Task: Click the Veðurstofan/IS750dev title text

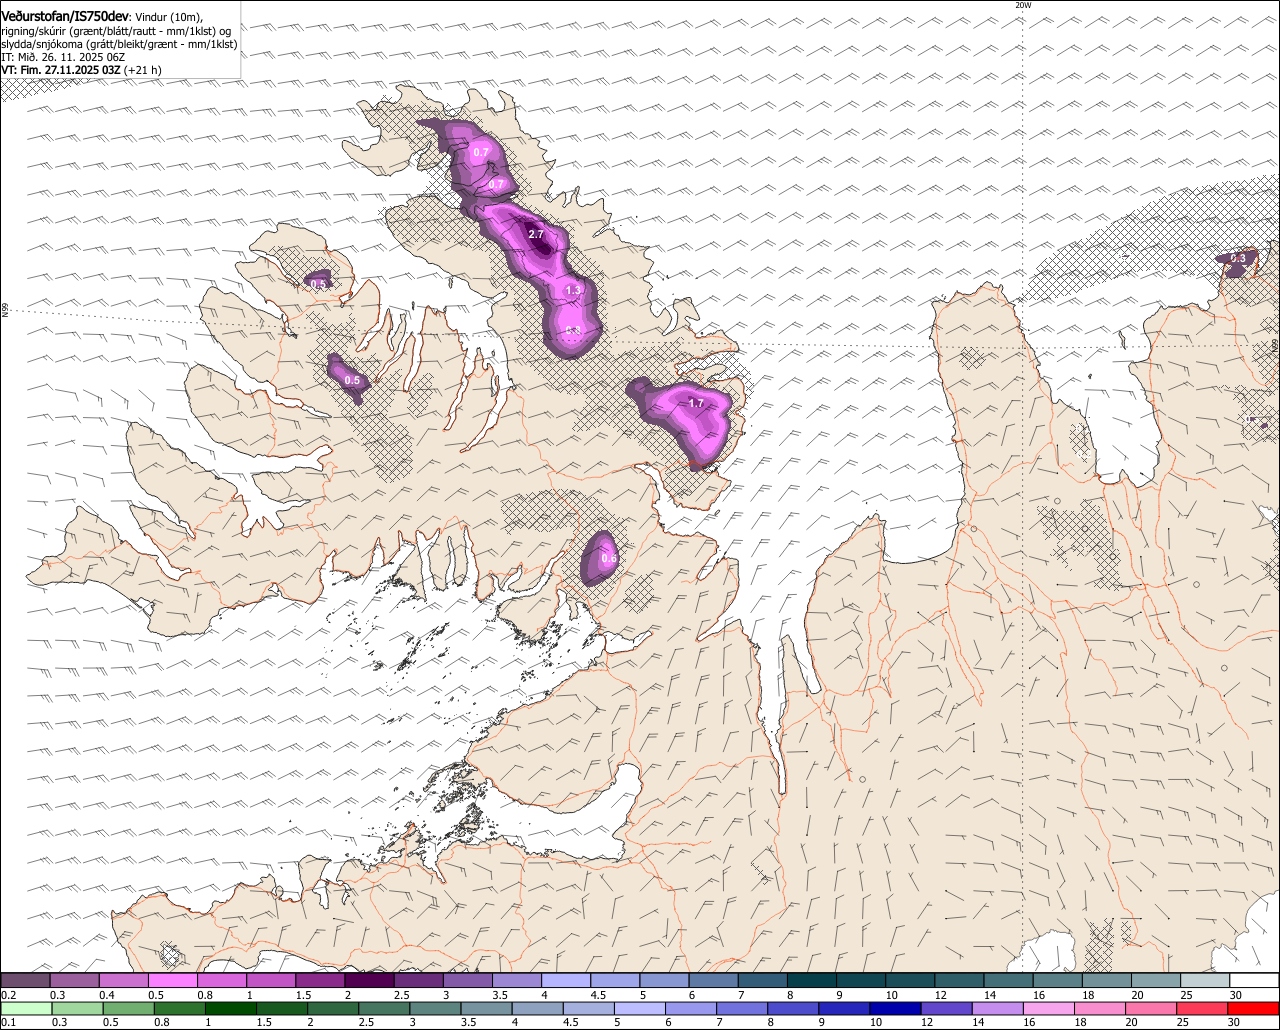Action: (65, 16)
